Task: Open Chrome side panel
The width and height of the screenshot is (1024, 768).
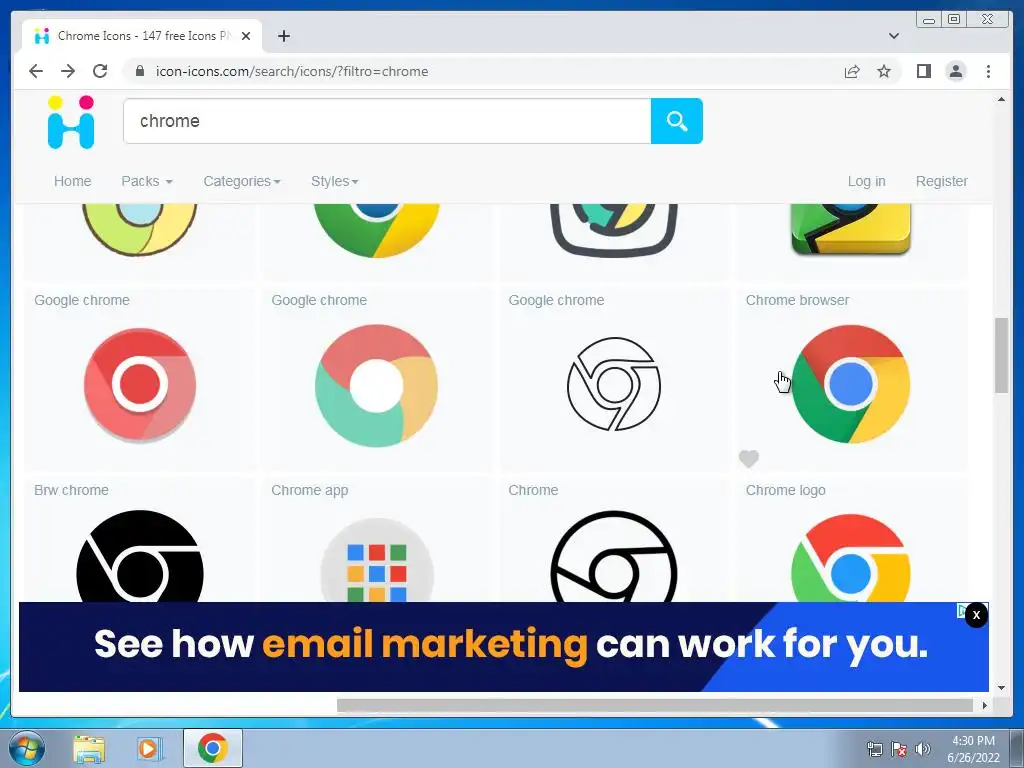Action: [x=923, y=71]
